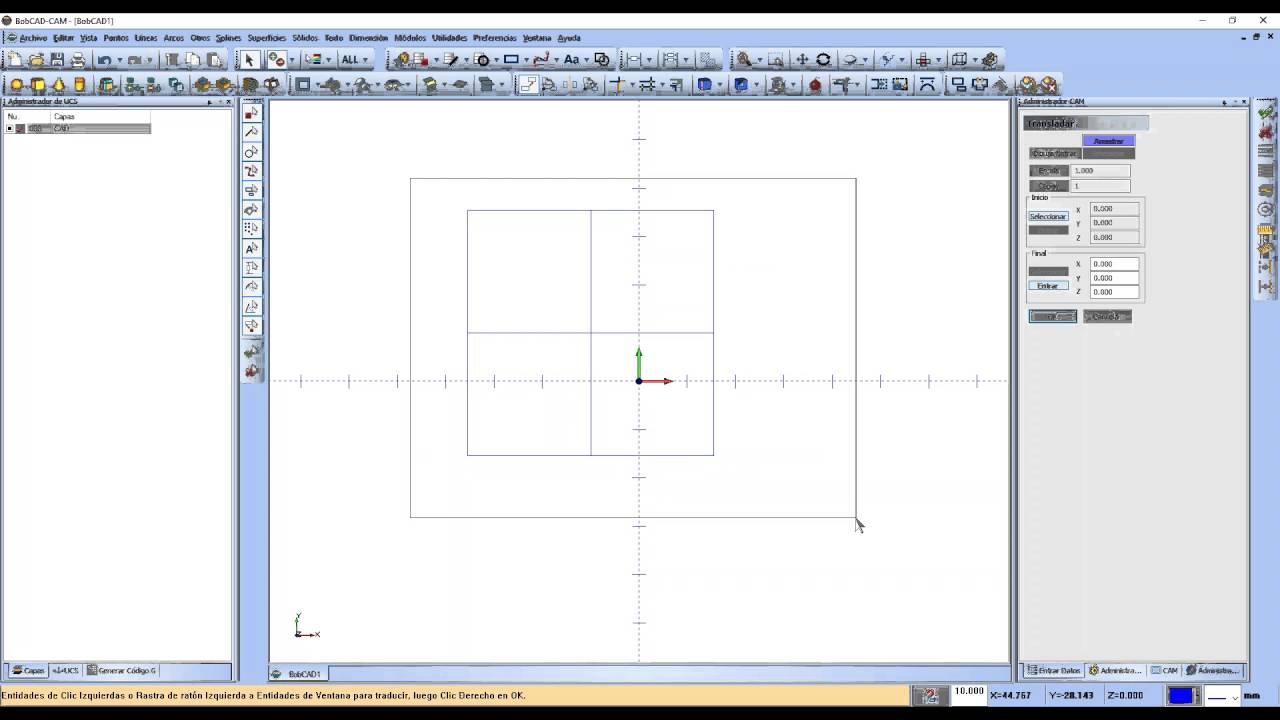Click the Aa text tool icon

click(571, 60)
